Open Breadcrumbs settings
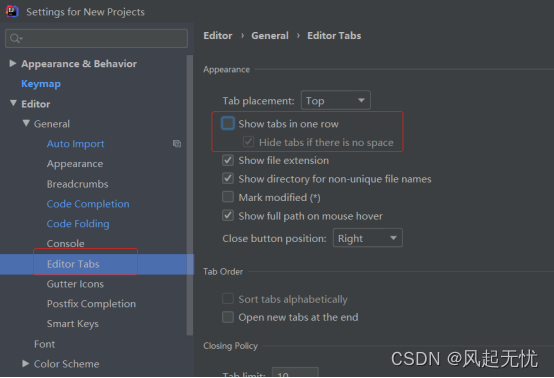 click(x=77, y=184)
